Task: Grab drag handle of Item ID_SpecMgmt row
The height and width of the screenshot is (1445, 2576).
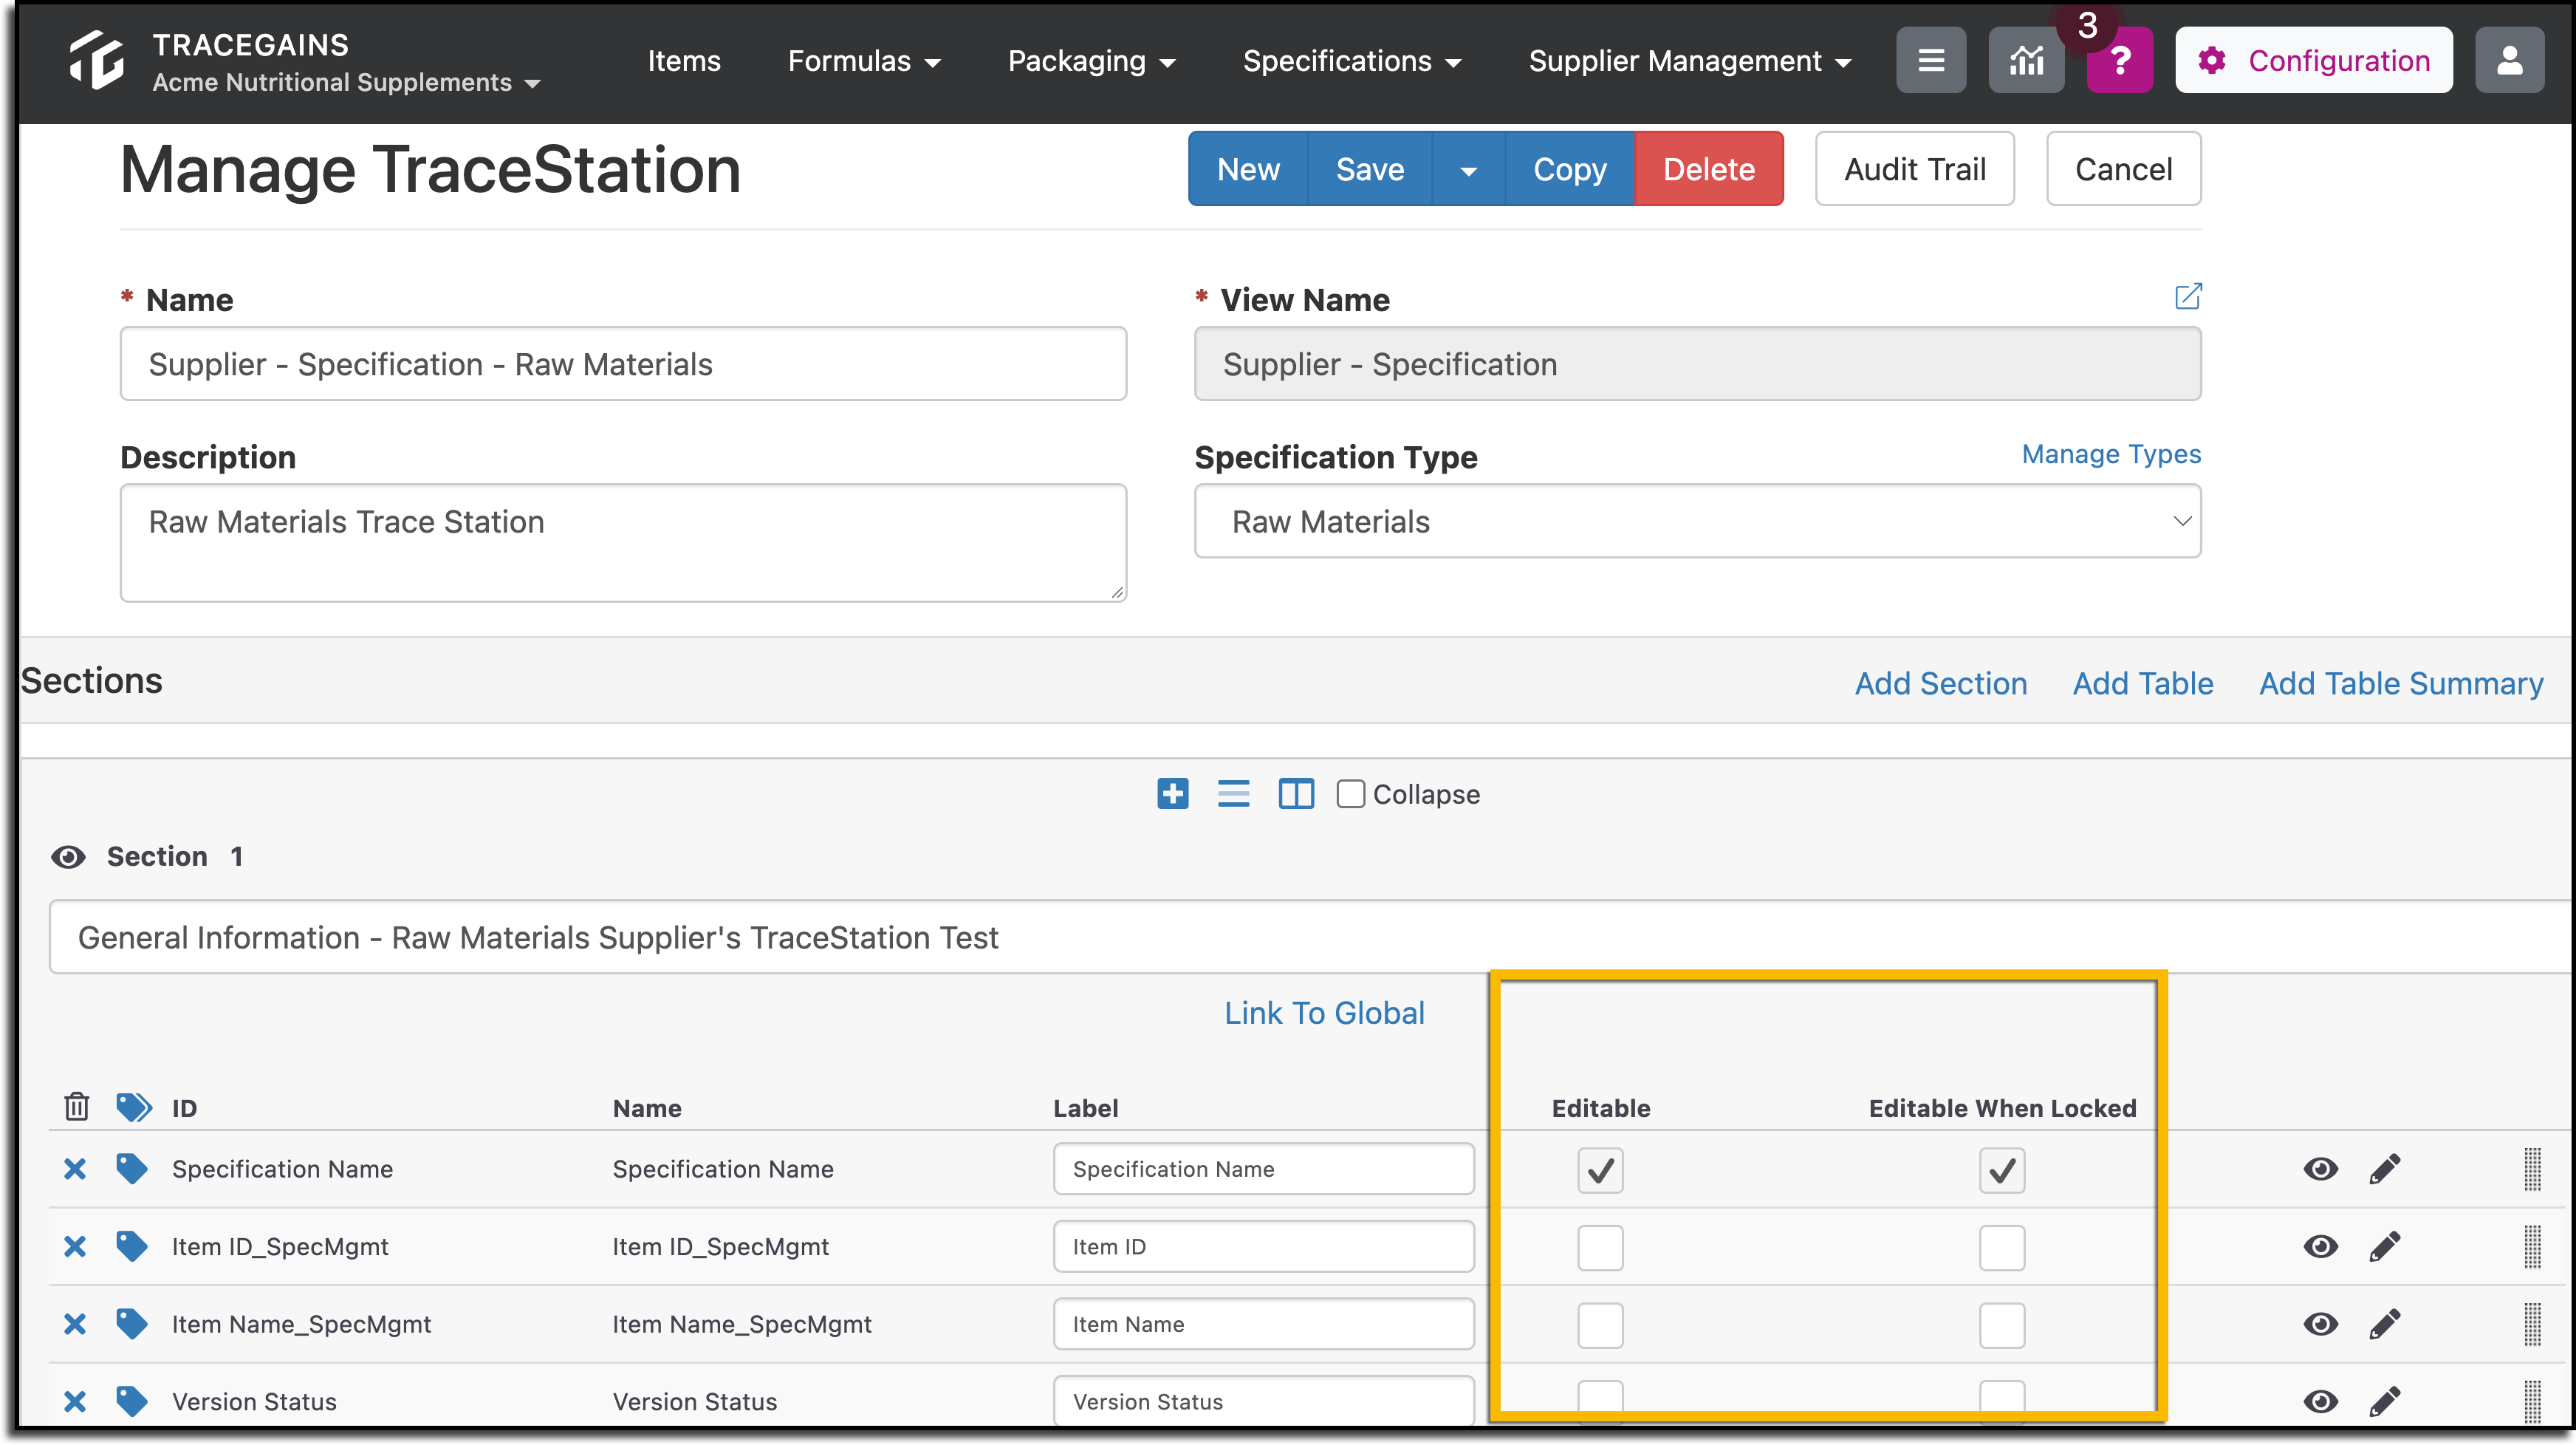Action: [2532, 1246]
